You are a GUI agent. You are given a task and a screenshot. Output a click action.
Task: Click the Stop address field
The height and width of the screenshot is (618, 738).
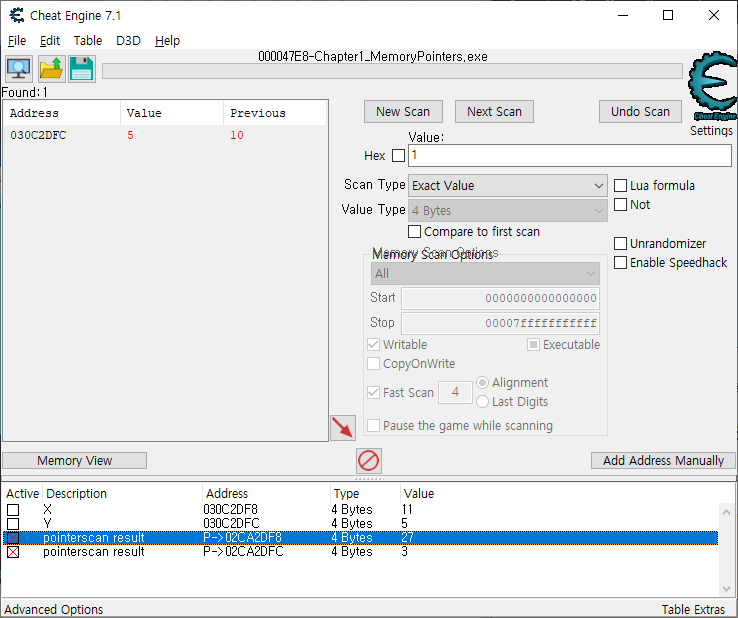tap(500, 323)
